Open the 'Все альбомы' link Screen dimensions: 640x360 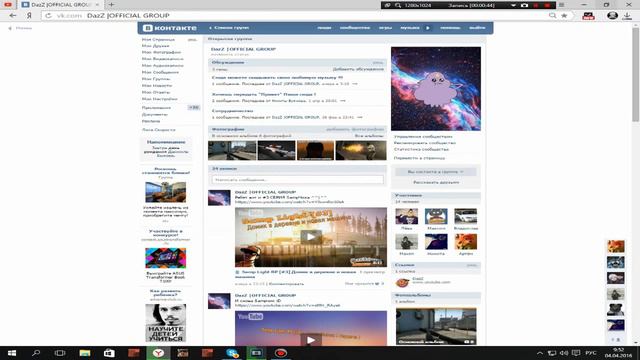[369, 136]
